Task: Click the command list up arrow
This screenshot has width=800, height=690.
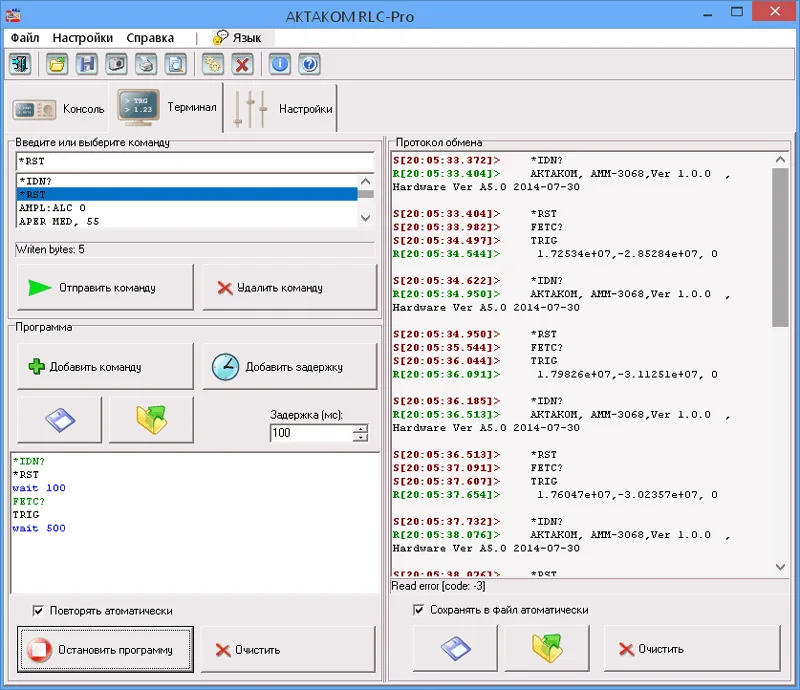Action: tap(365, 181)
